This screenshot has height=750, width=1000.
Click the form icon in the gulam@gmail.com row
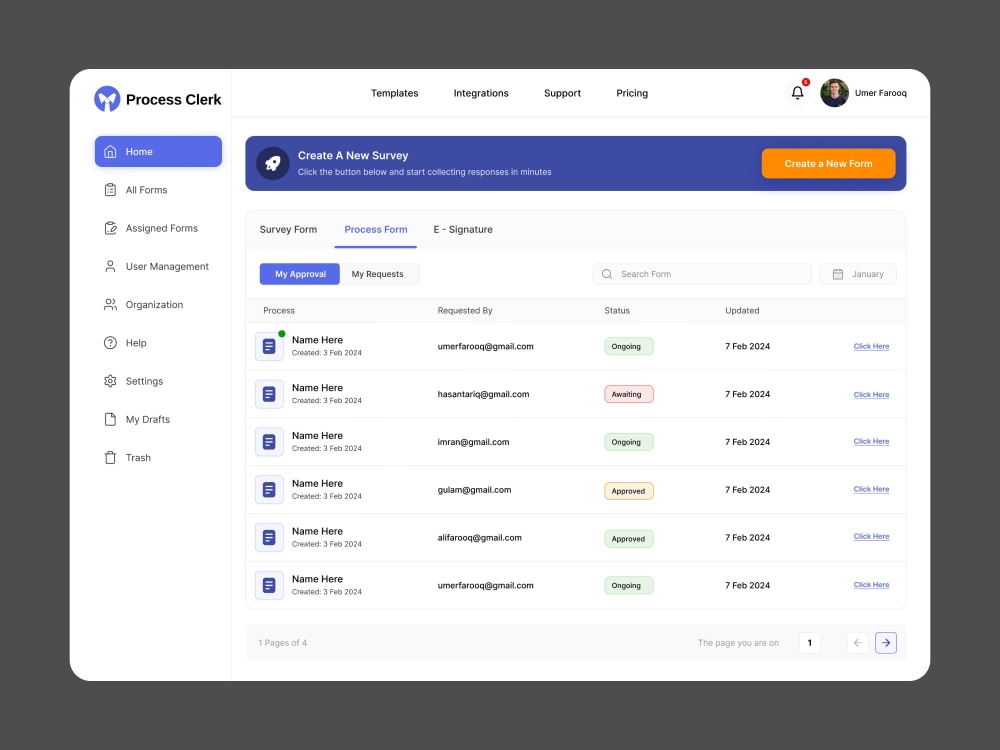pyautogui.click(x=269, y=490)
